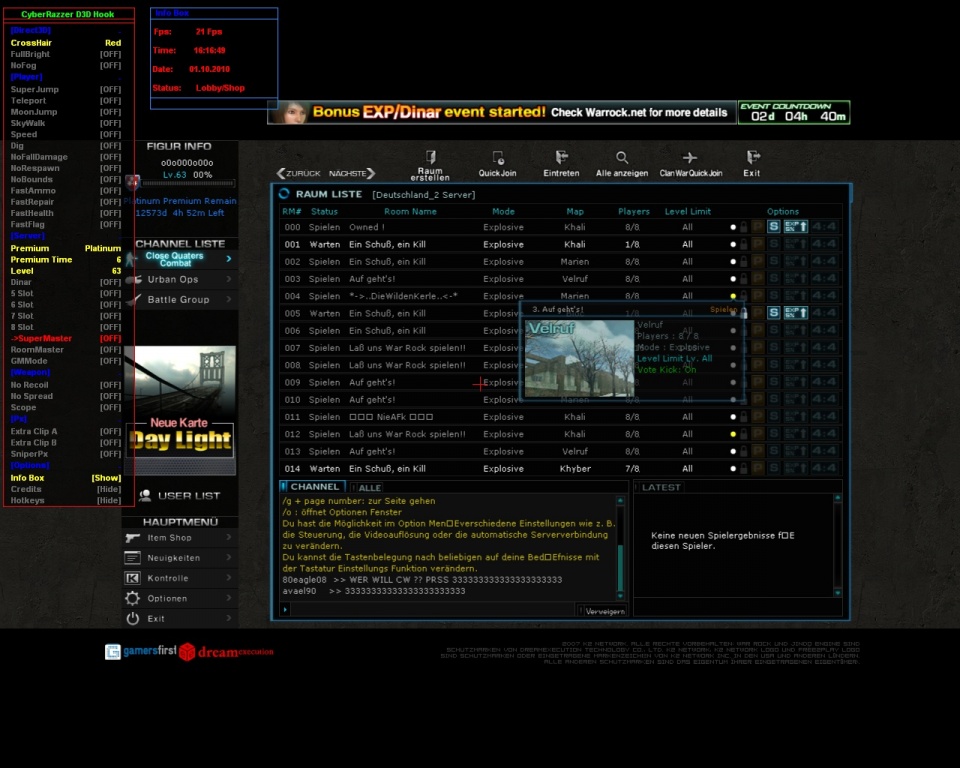
Task: Start a Clan War Quick Join
Action: (690, 157)
